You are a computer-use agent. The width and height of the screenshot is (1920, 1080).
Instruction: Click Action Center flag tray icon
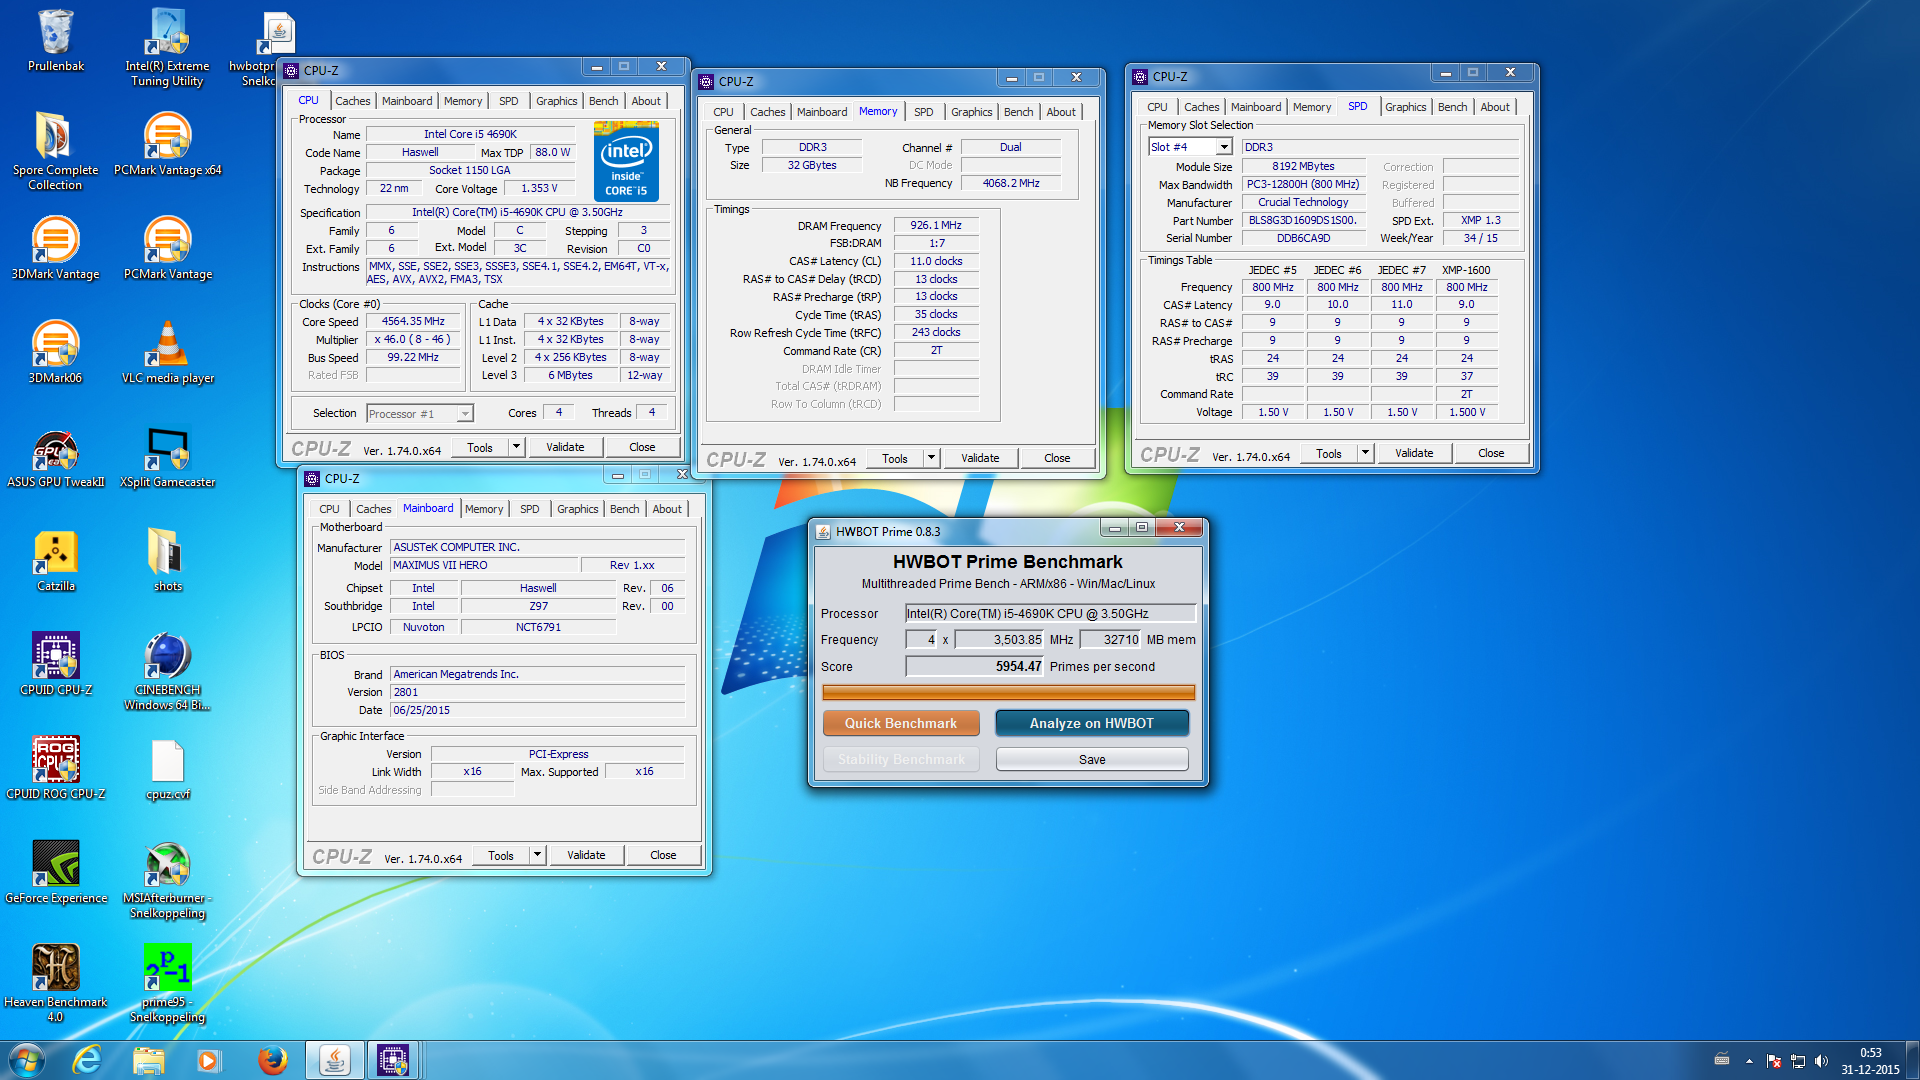coord(1773,1061)
